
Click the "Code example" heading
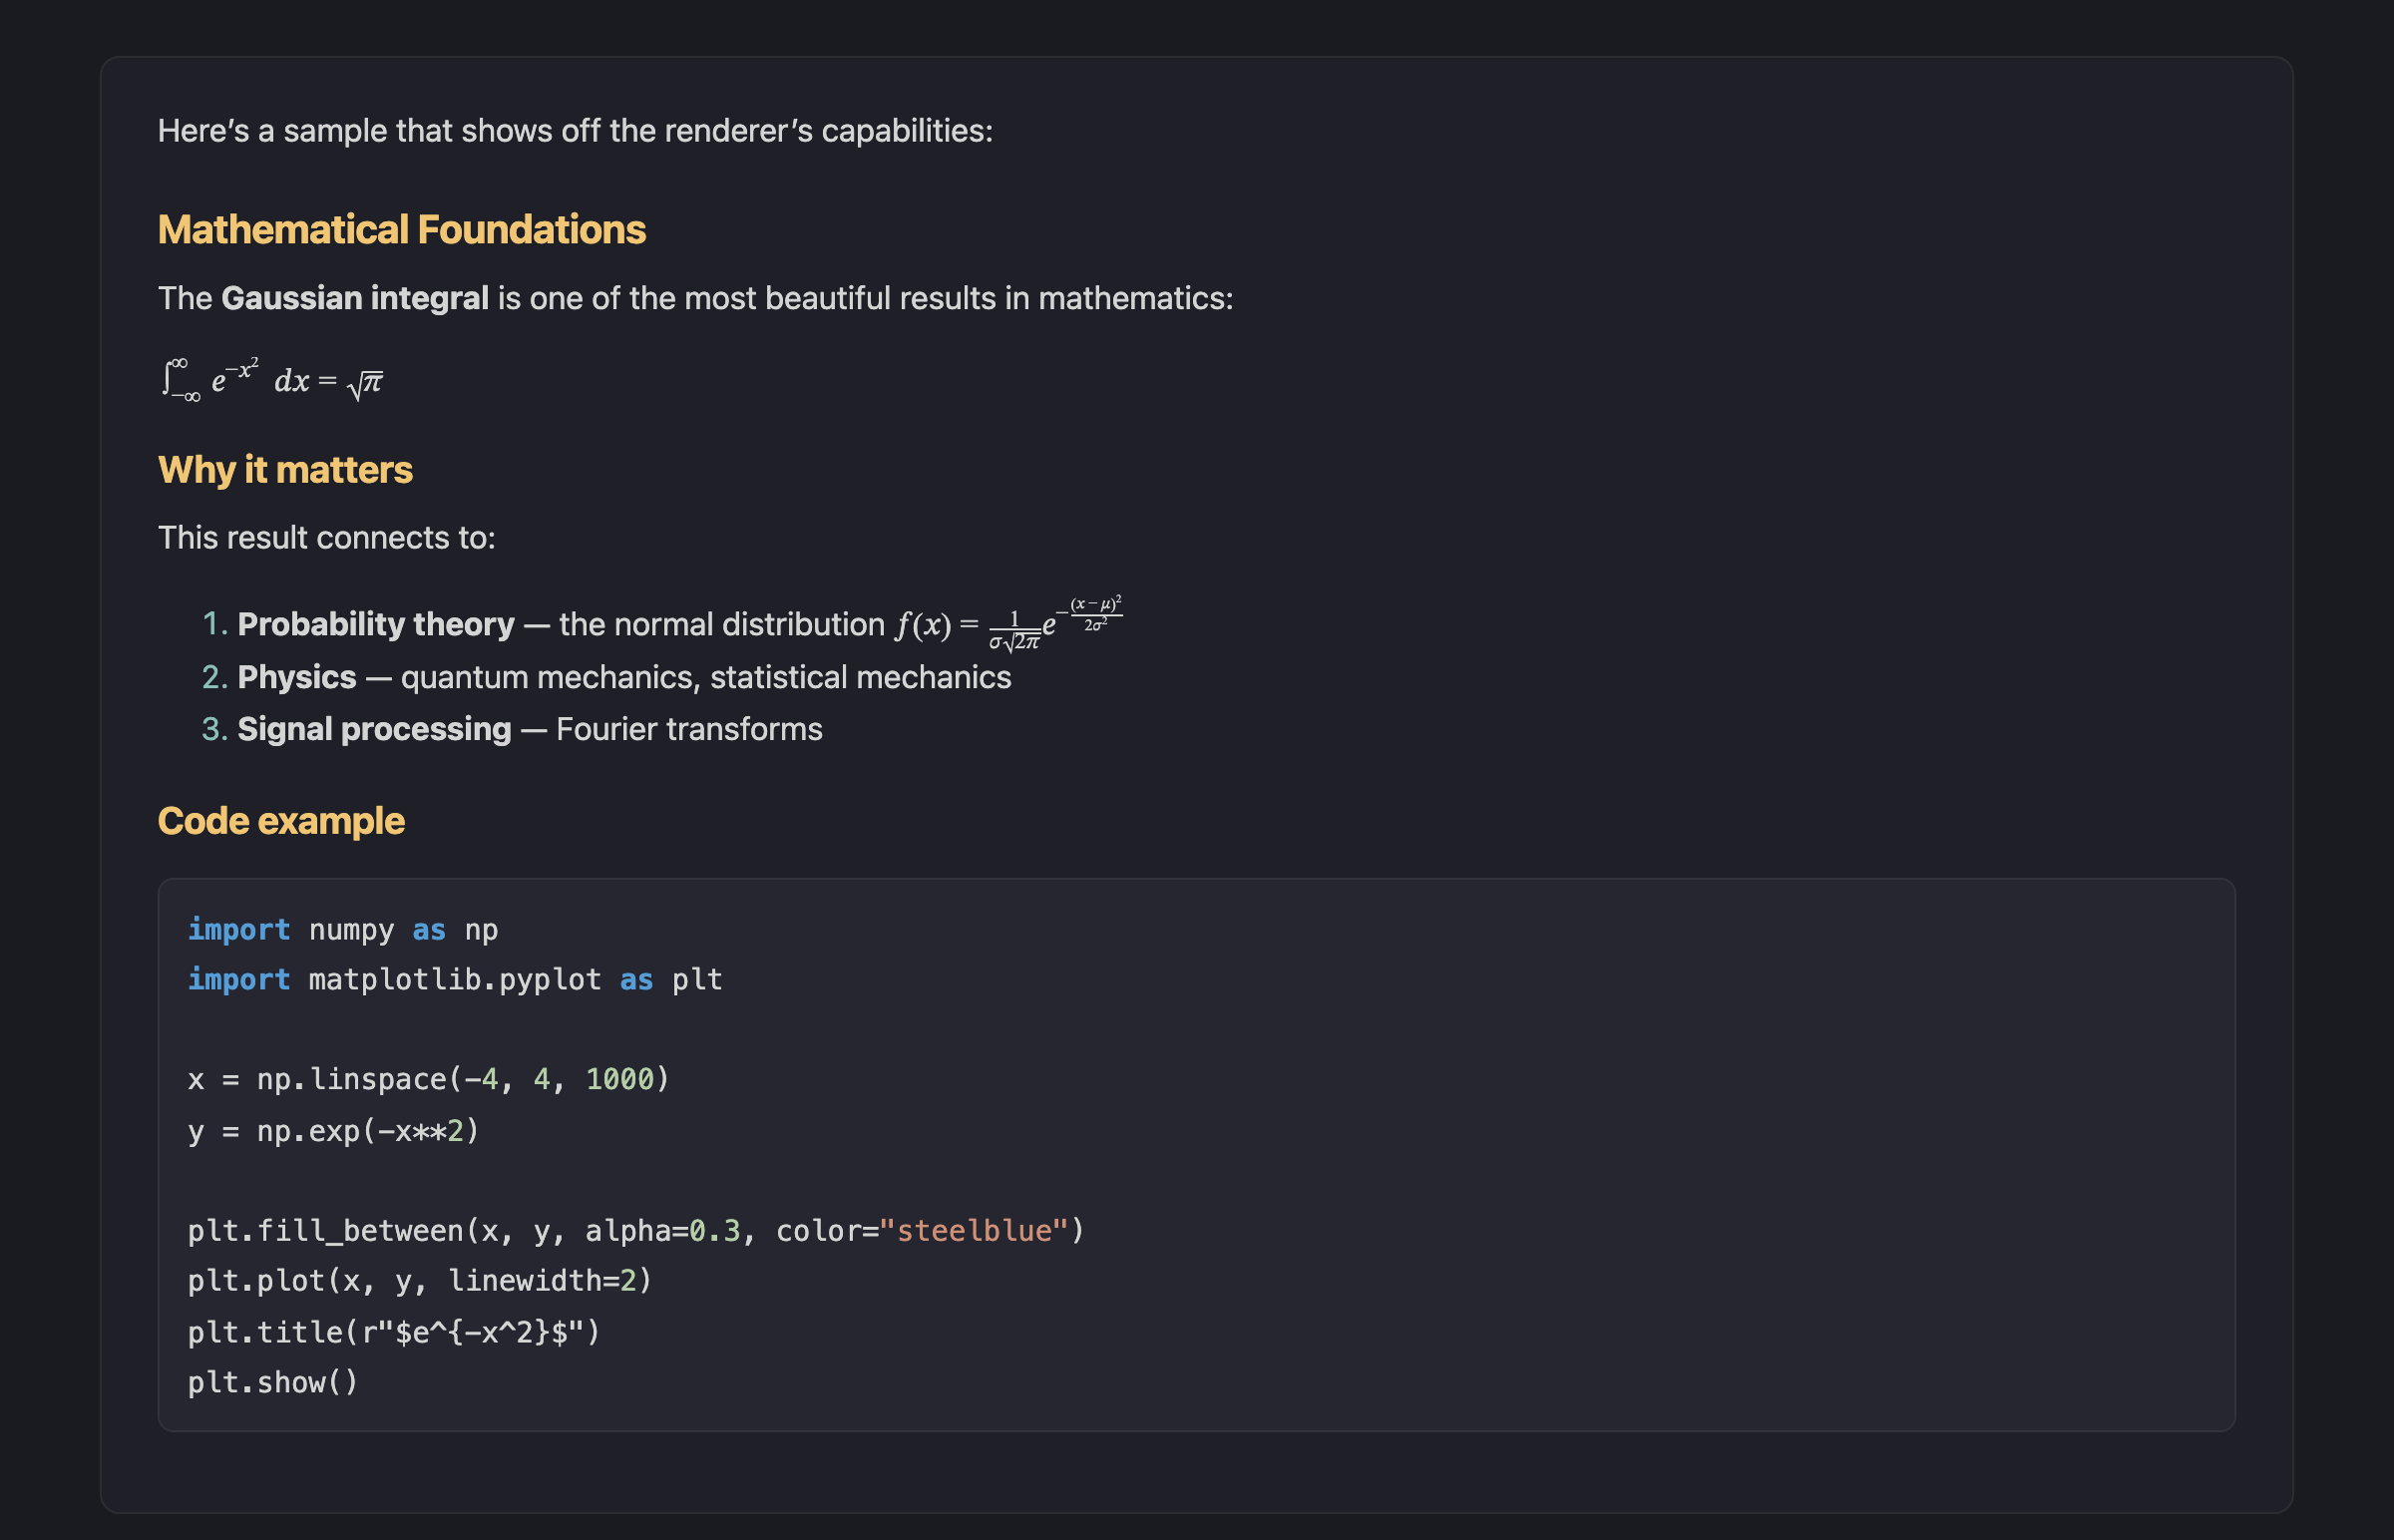[x=281, y=821]
